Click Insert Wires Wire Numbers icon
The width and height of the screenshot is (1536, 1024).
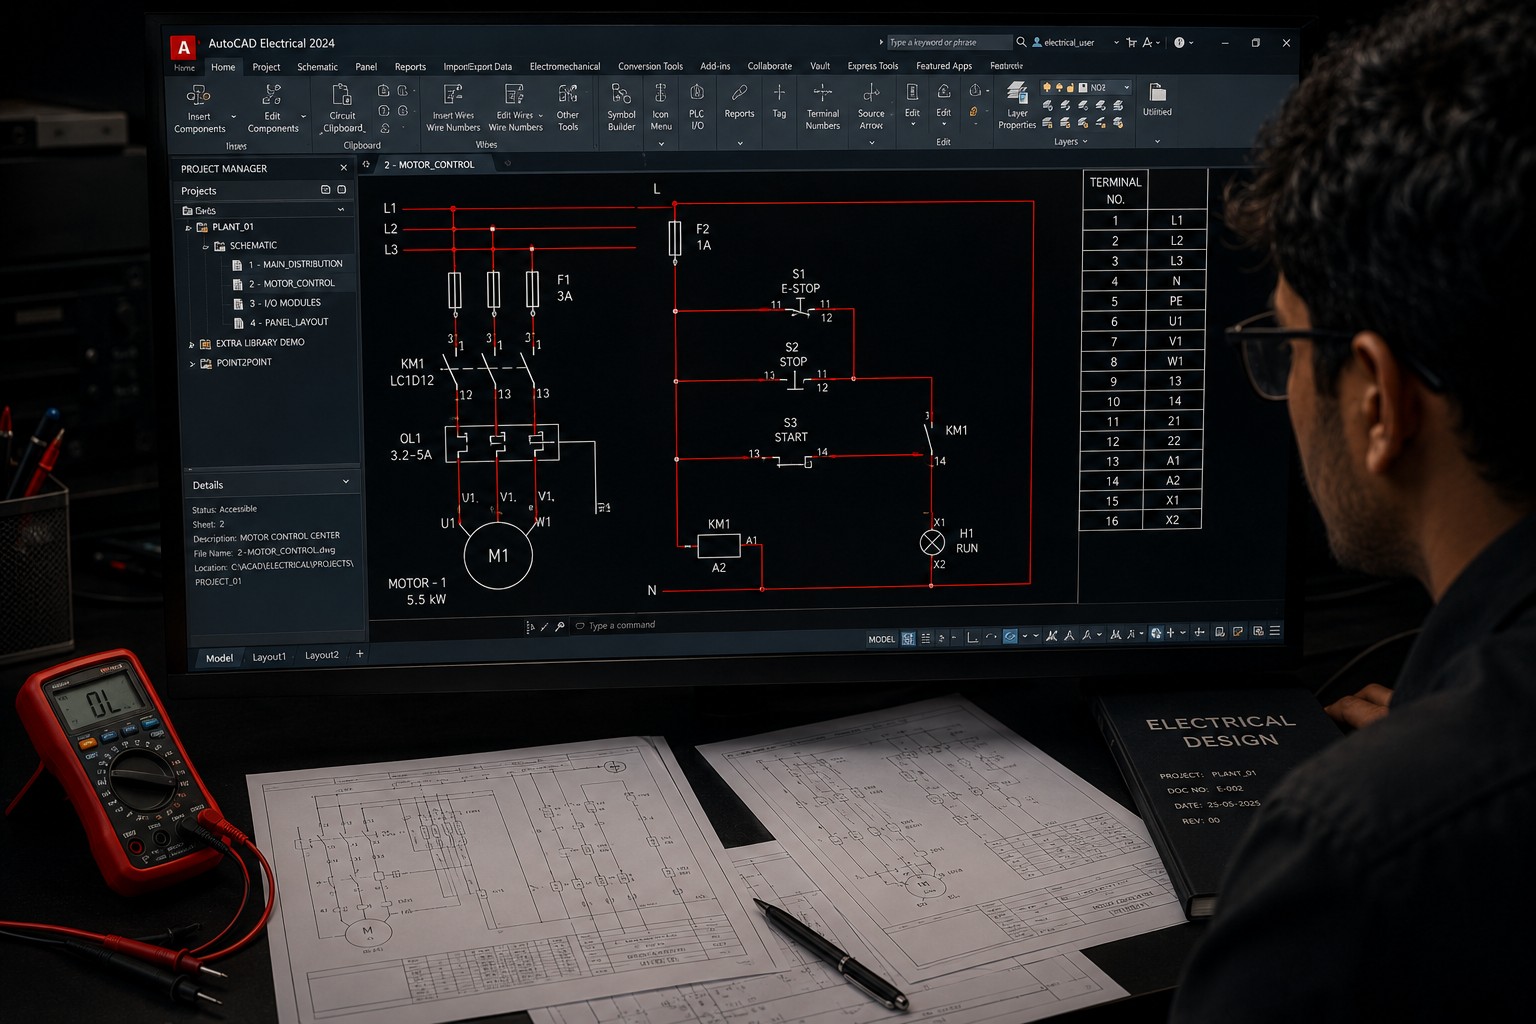(453, 94)
